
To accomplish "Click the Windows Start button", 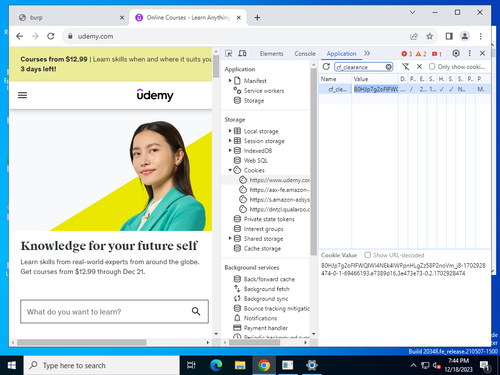I will coord(12,365).
